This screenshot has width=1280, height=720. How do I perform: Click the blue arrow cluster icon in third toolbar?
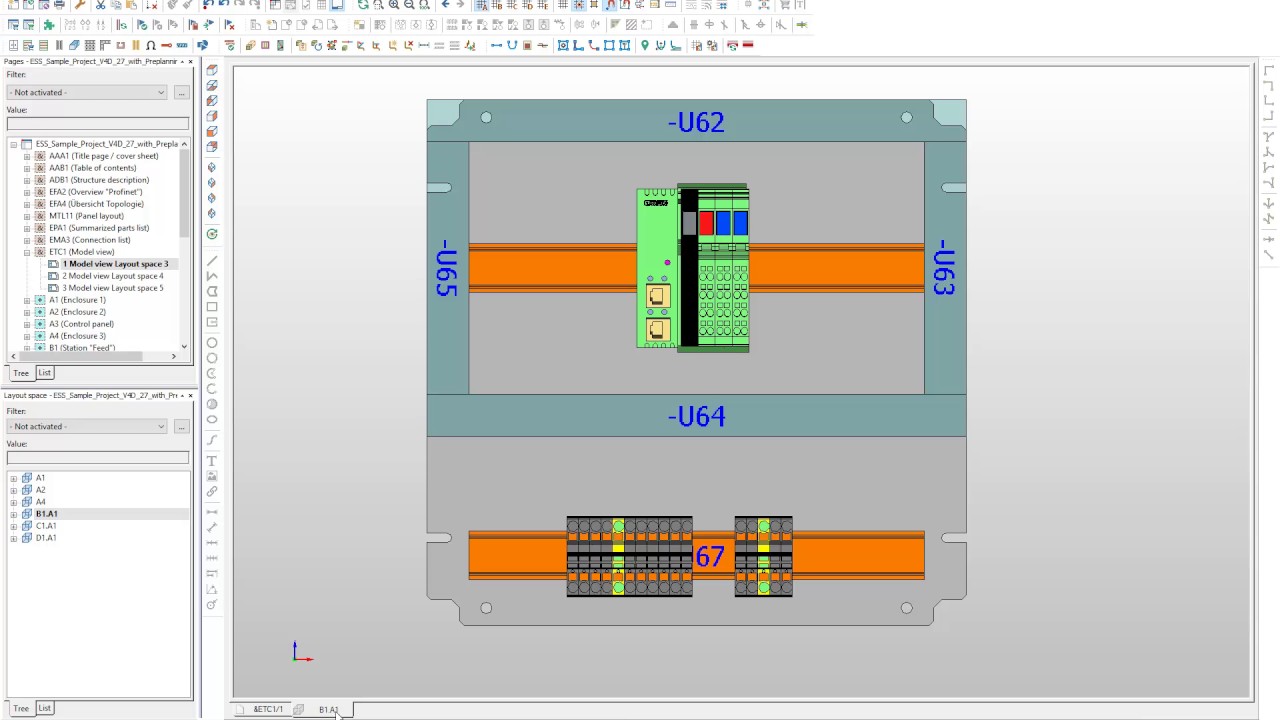pos(202,45)
